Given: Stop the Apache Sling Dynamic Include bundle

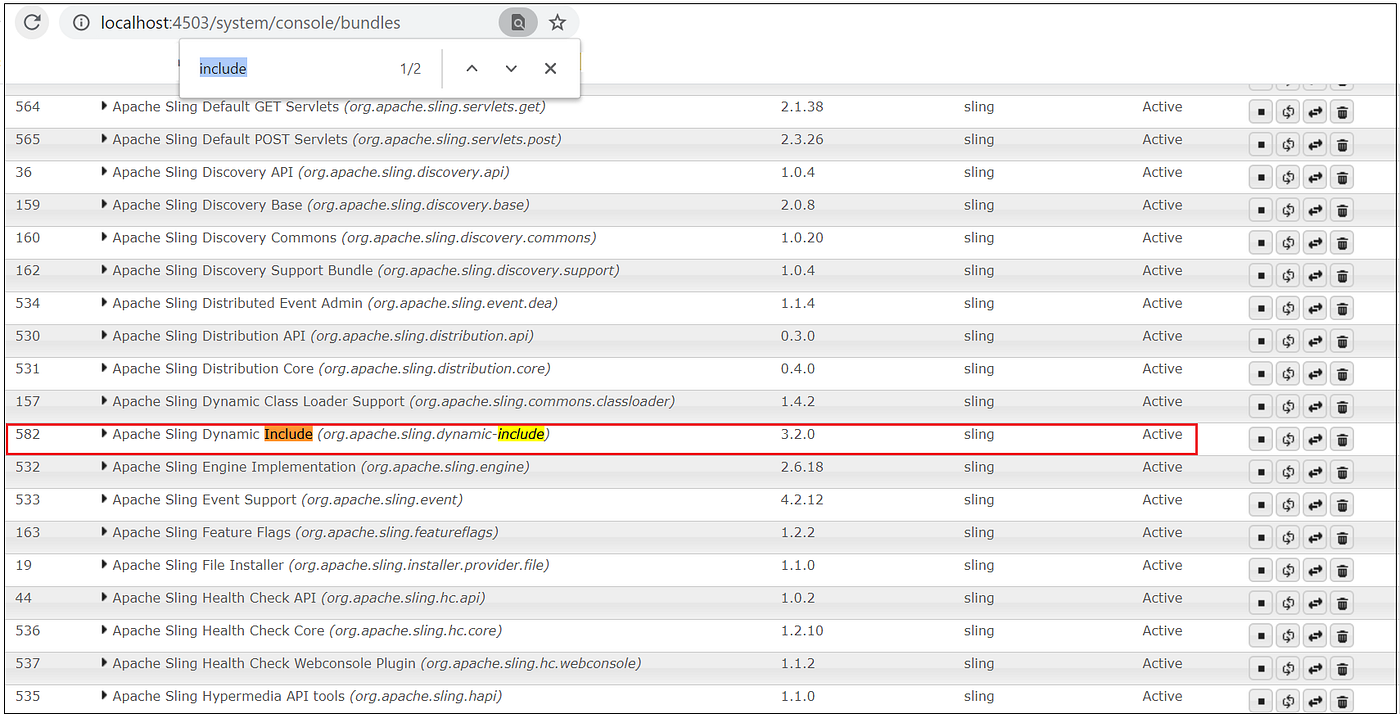Looking at the screenshot, I should click(1261, 438).
